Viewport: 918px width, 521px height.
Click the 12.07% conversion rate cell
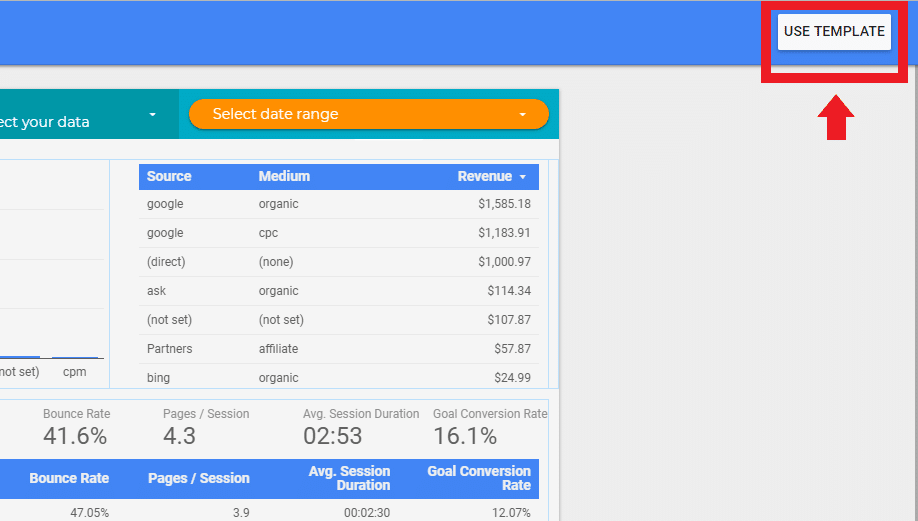pyautogui.click(x=511, y=513)
